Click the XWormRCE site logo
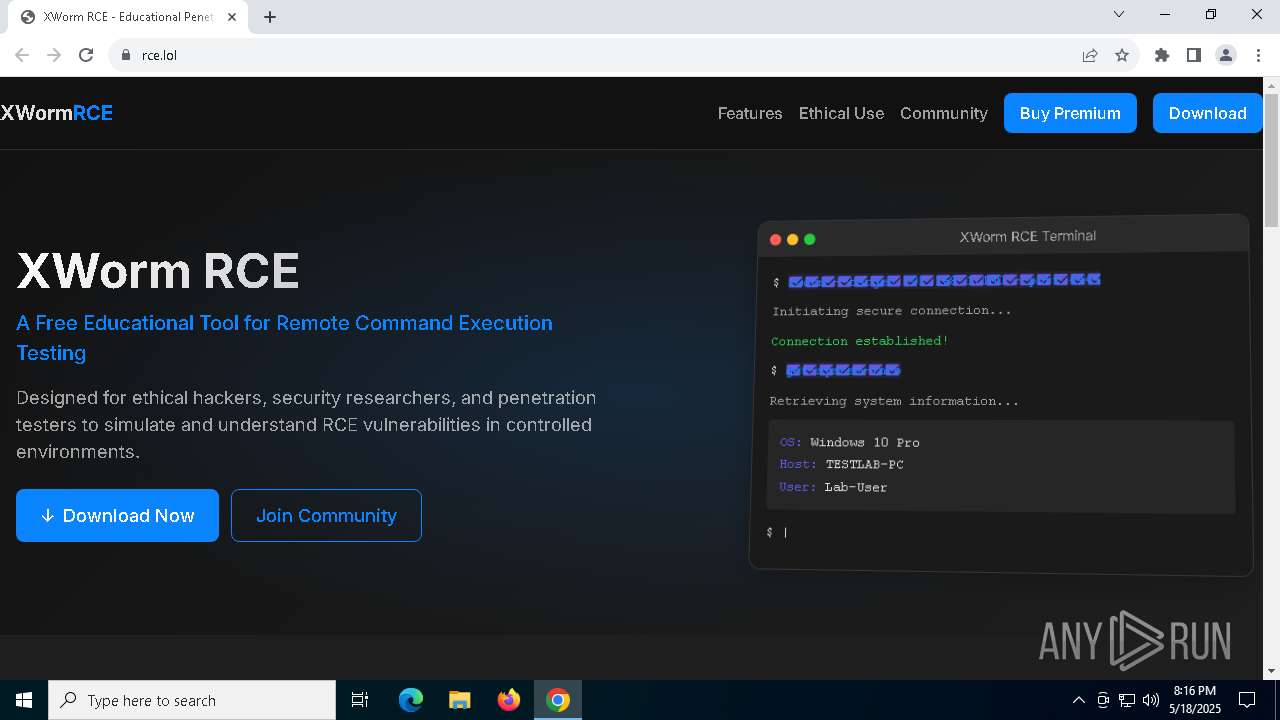The height and width of the screenshot is (720, 1280). 57,113
